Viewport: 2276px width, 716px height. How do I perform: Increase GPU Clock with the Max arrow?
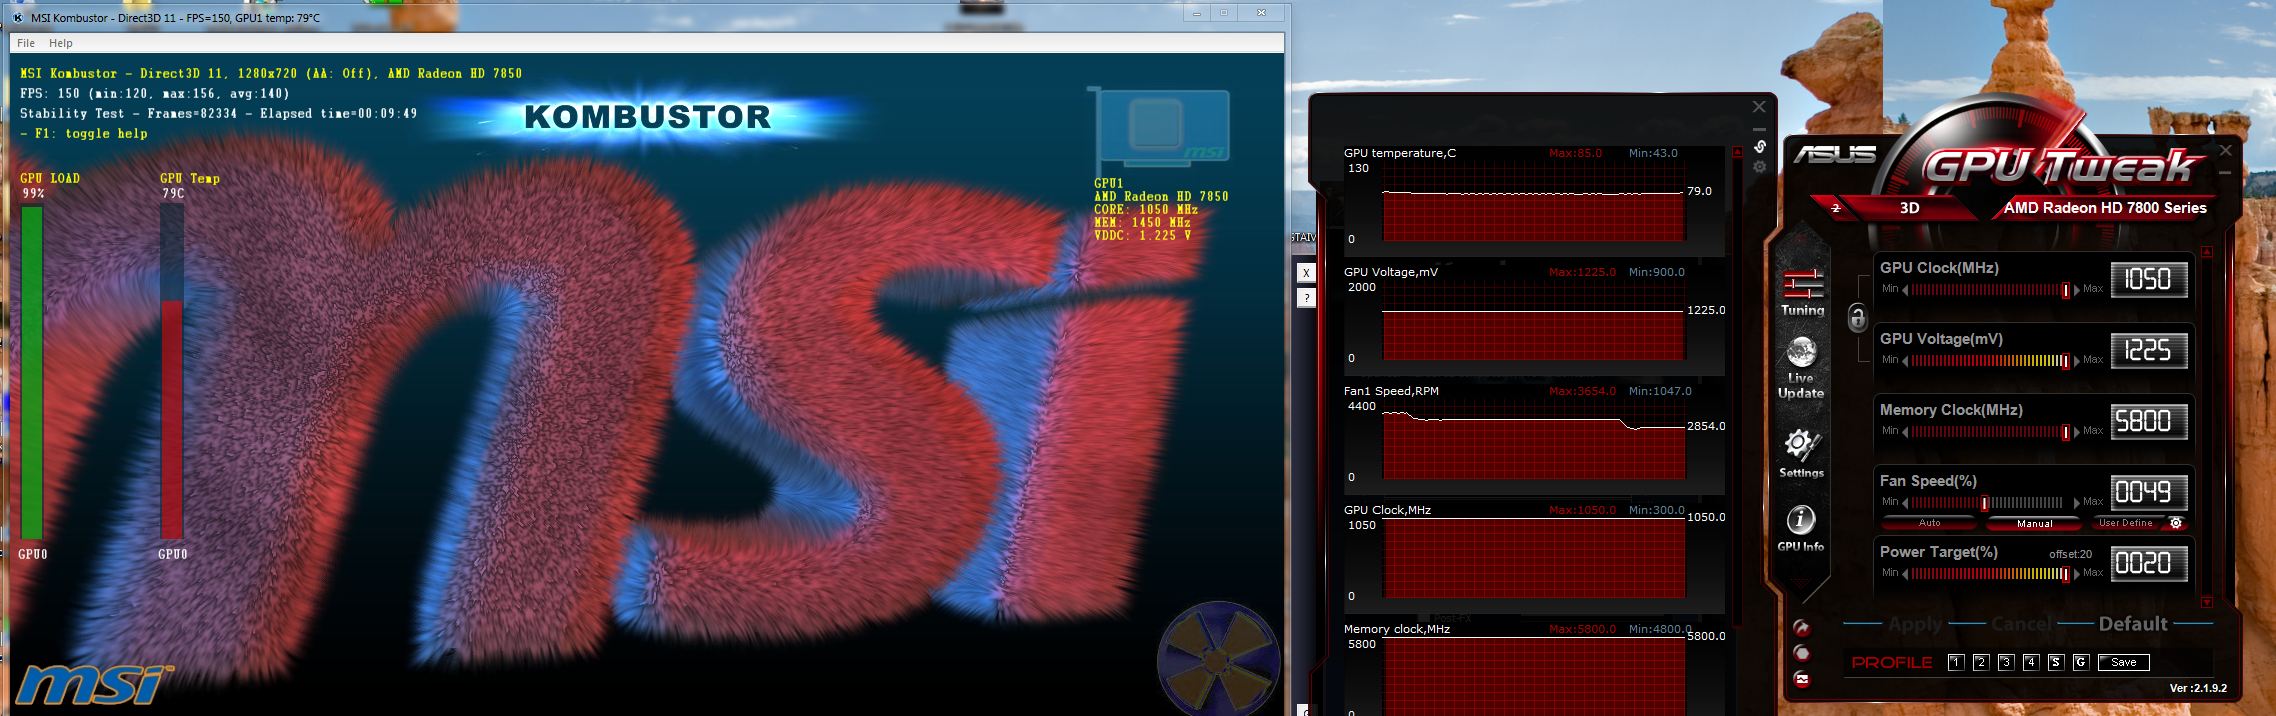tap(2078, 290)
